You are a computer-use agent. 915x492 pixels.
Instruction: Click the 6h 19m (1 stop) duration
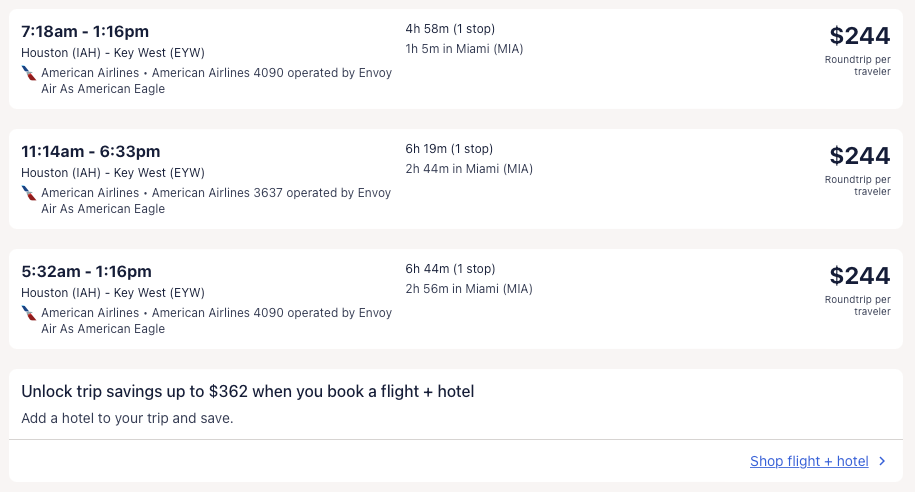(450, 149)
